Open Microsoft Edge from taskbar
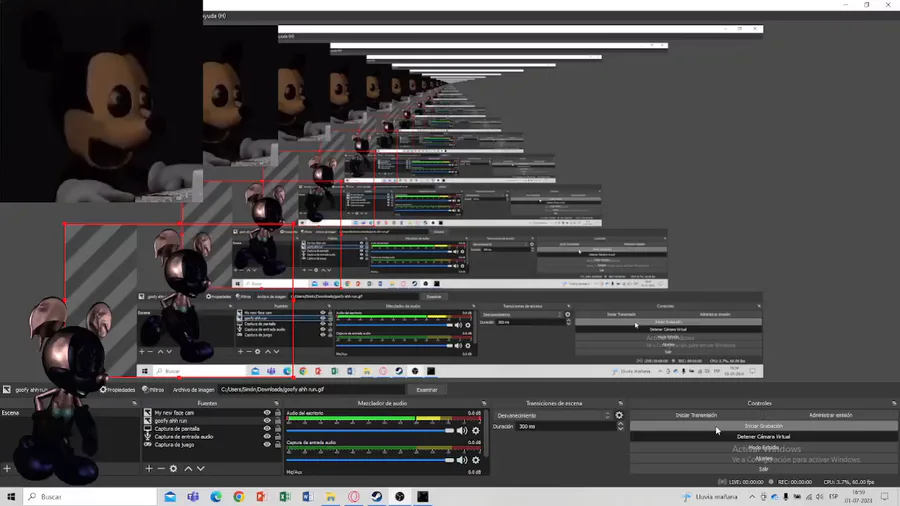Viewport: 900px width, 506px height. (216, 497)
